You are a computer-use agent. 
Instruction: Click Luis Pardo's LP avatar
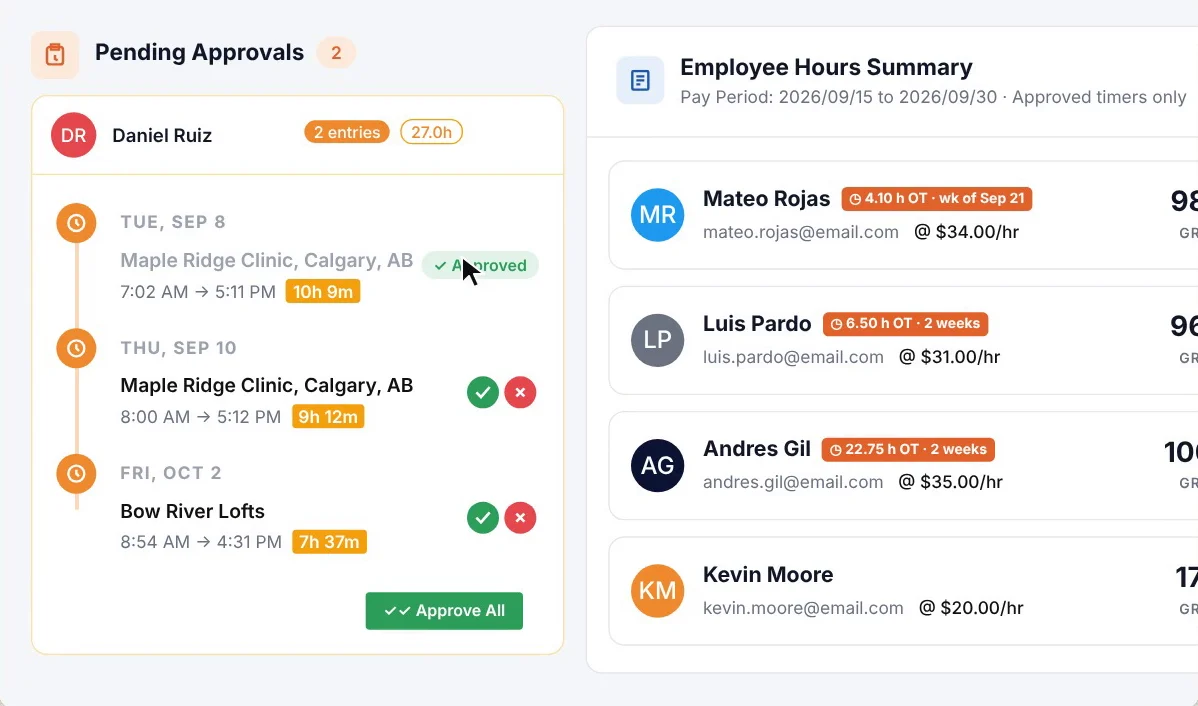pos(657,340)
